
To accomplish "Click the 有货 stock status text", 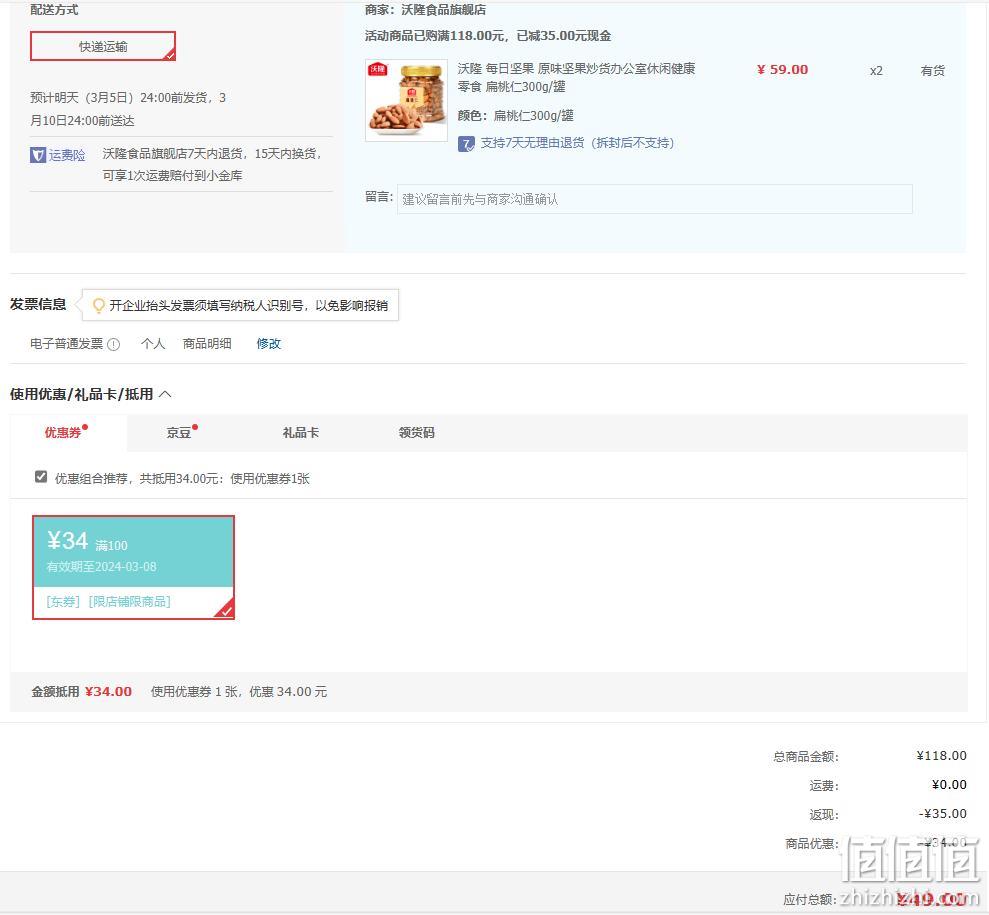I will pos(932,71).
